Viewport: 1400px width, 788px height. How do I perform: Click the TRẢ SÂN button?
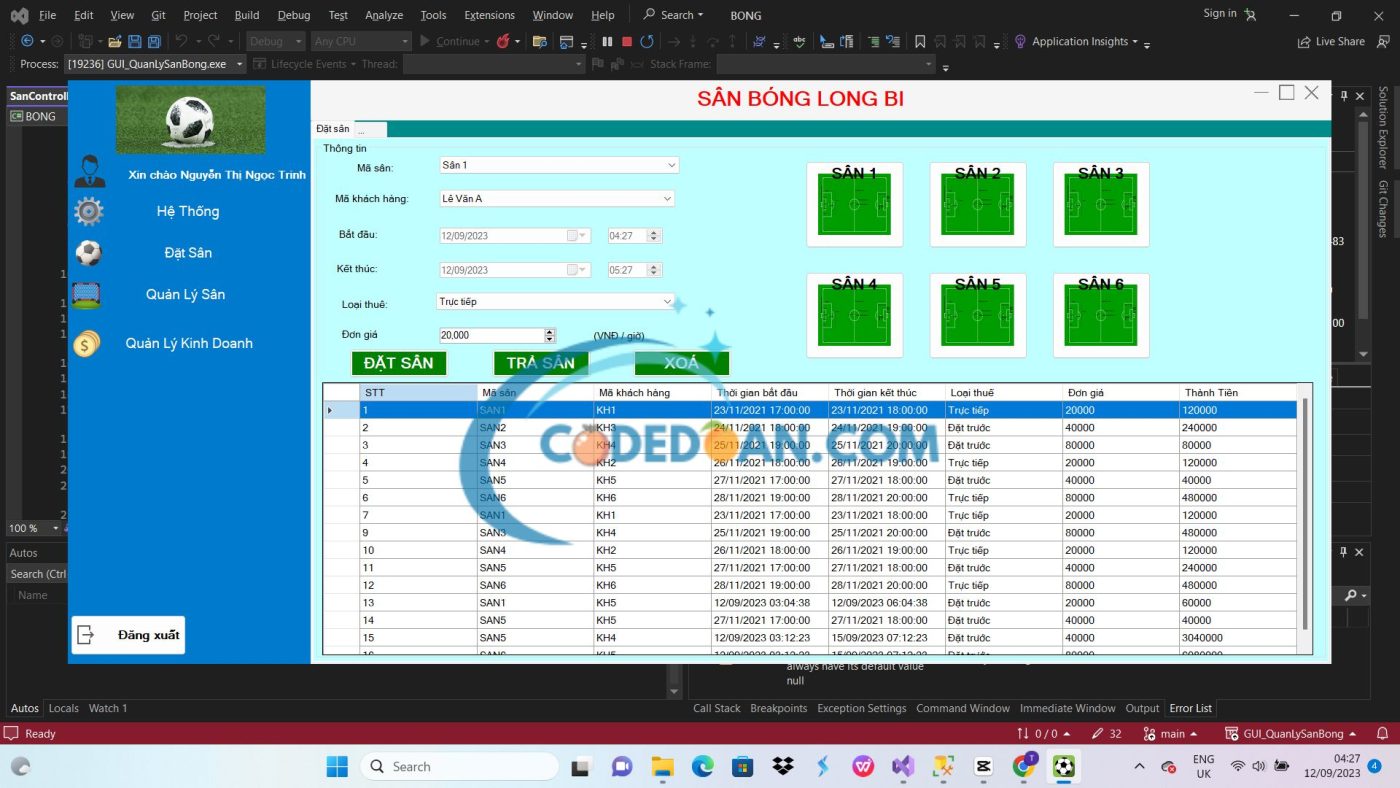(x=541, y=363)
